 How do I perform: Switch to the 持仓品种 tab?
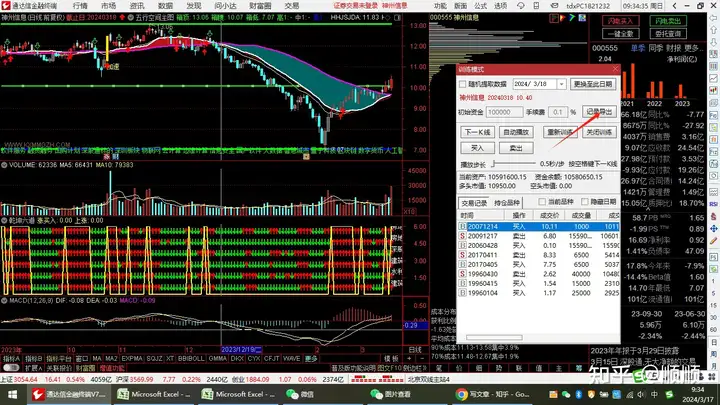(506, 202)
